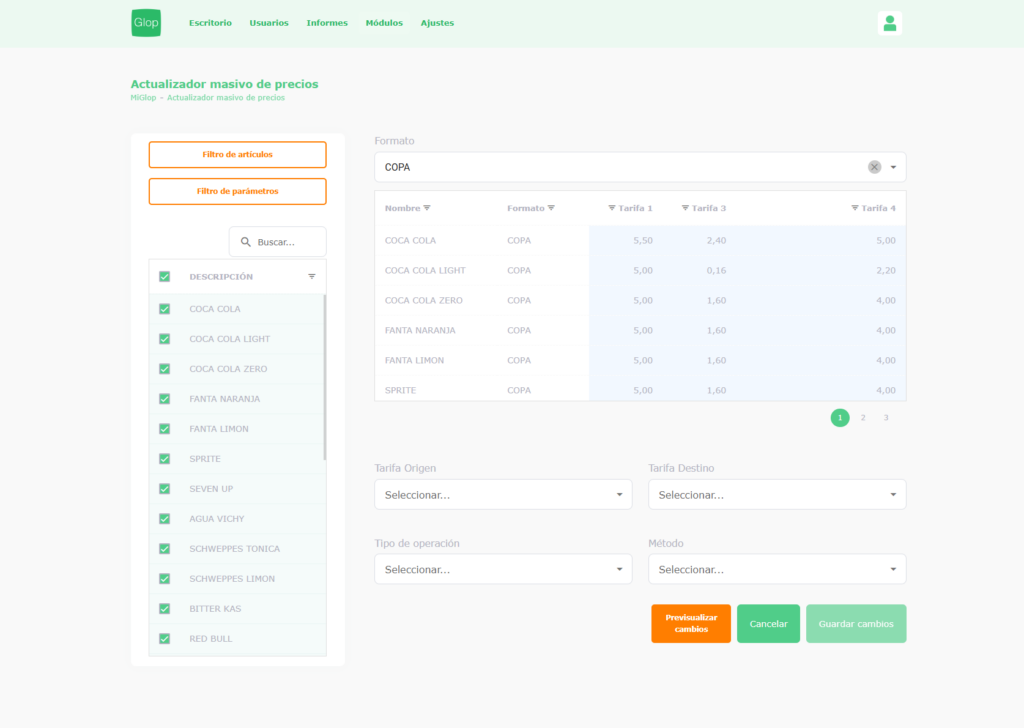Click the Nombre column filter icon

[427, 208]
